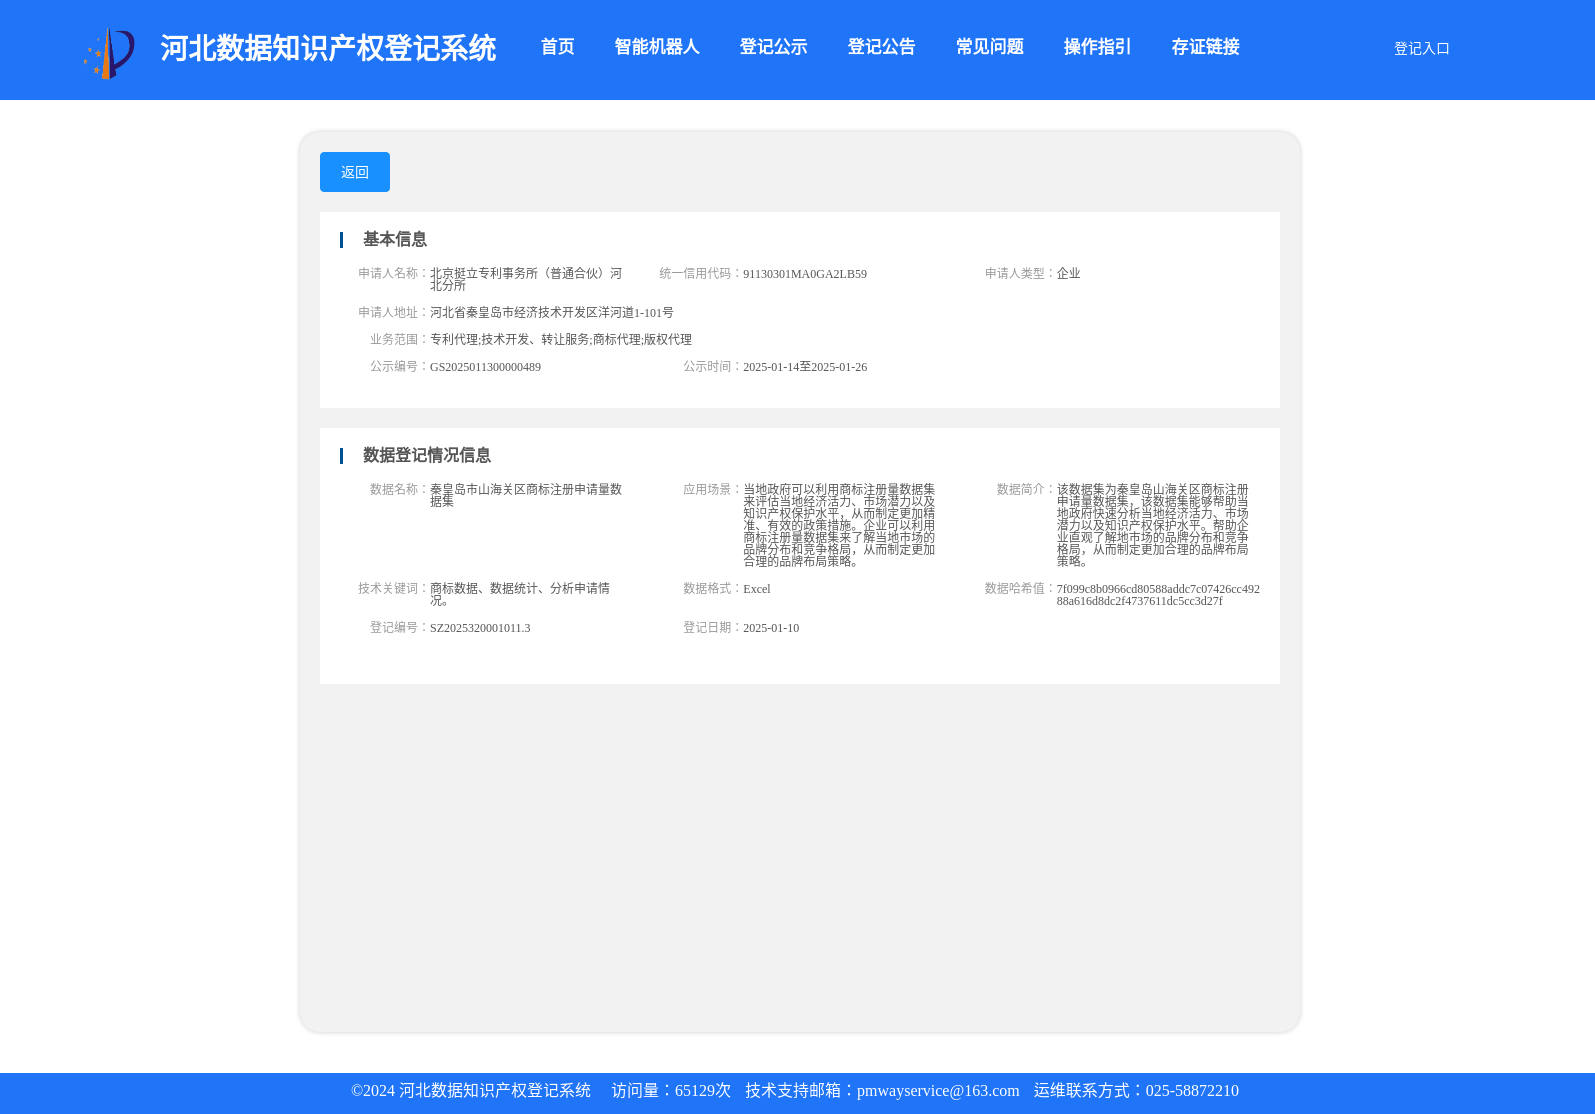Click the 数据哈希值 label
Viewport: 1595px width, 1114px height.
click(1019, 588)
